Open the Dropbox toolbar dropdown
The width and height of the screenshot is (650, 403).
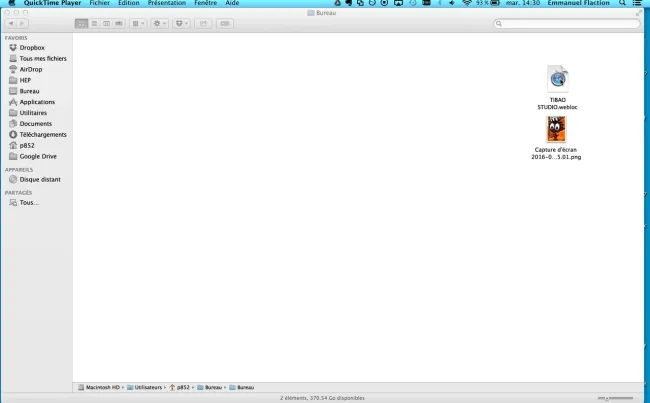[x=181, y=24]
